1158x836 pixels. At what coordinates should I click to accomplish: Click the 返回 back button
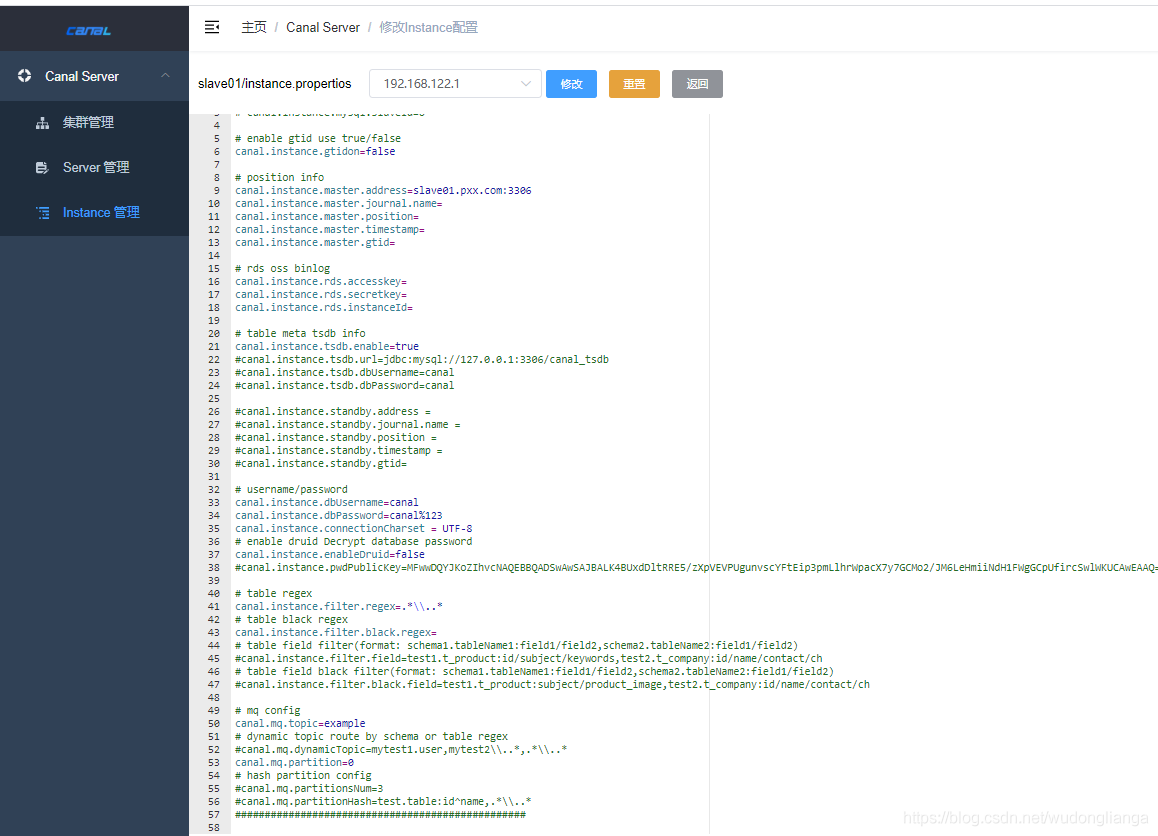(x=697, y=83)
